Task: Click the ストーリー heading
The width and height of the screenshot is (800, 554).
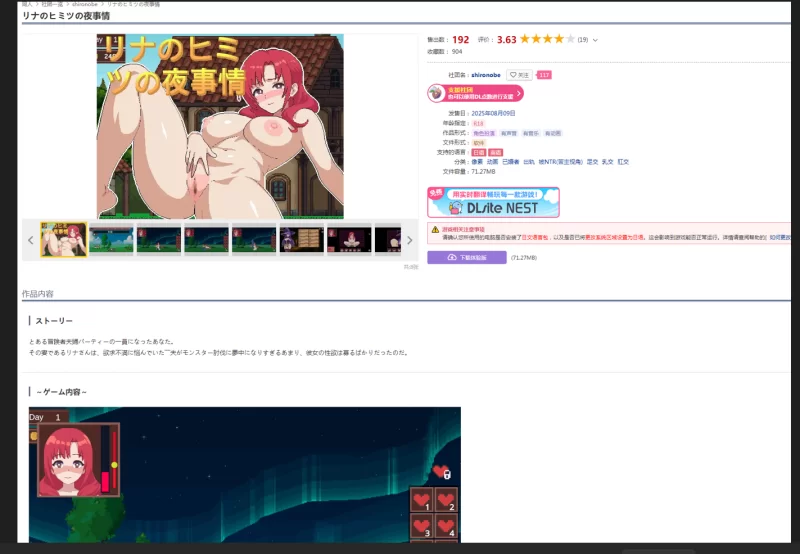Action: click(x=54, y=321)
